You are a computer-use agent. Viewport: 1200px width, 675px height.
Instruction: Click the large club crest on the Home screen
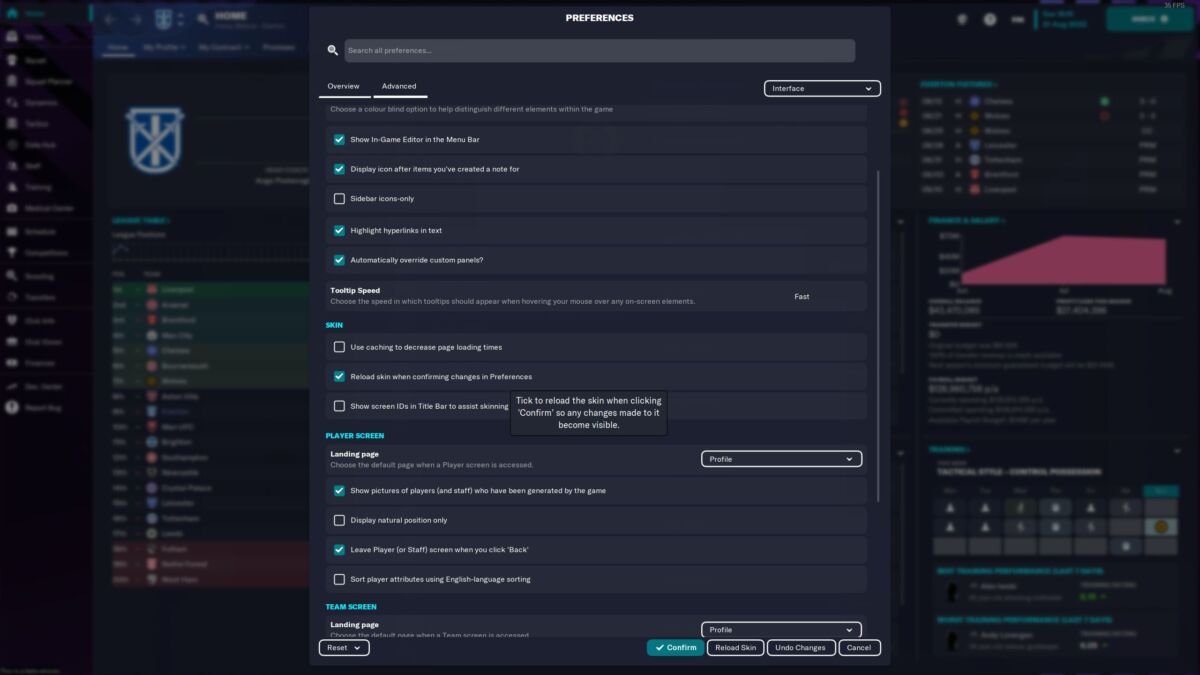[x=155, y=138]
